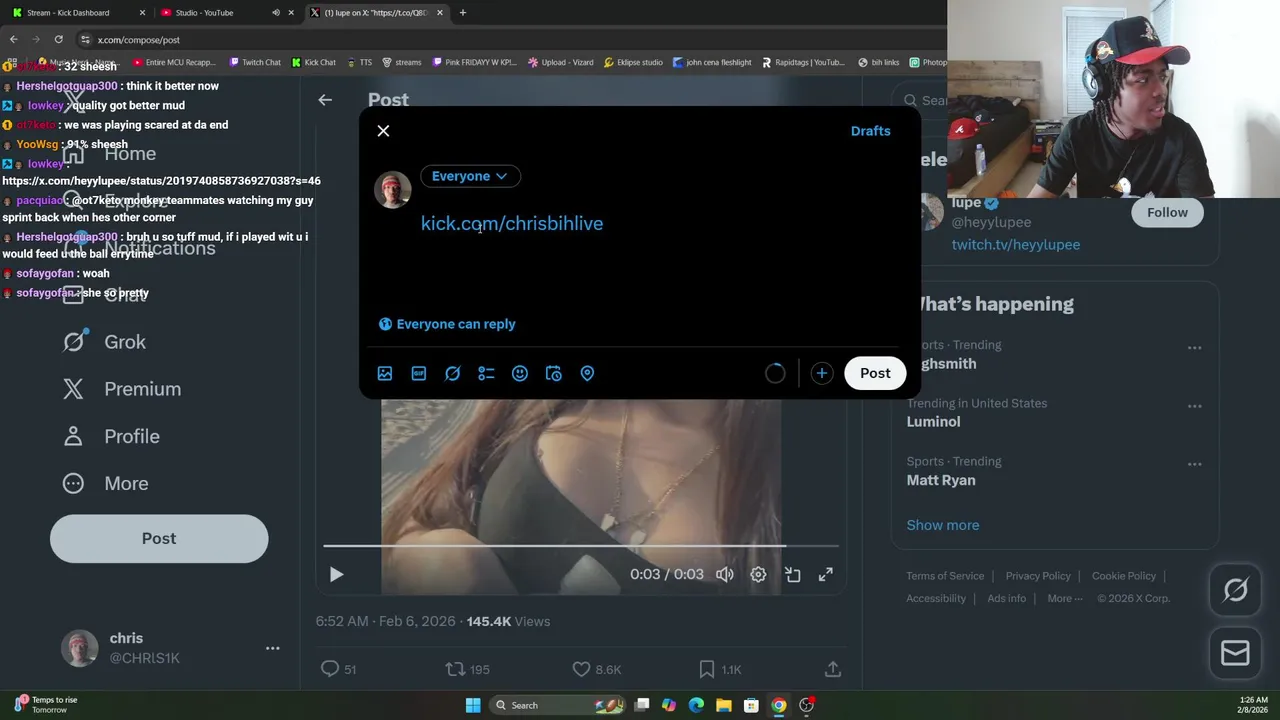This screenshot has width=1280, height=720.
Task: Open Premium in the sidebar
Action: click(122, 389)
